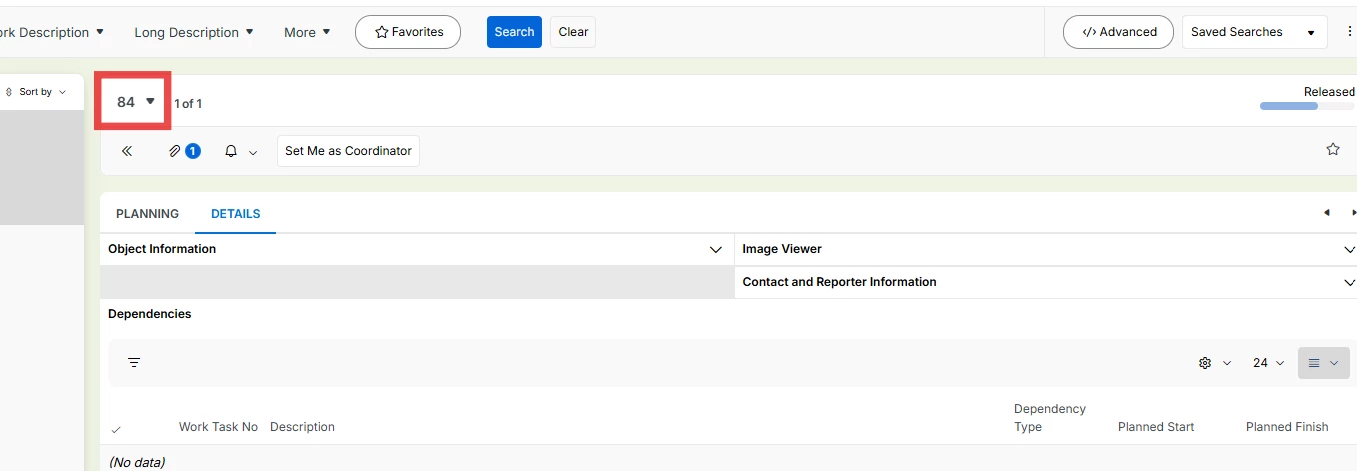This screenshot has width=1357, height=471.
Task: Collapse panel with double left chevron
Action: 127,151
